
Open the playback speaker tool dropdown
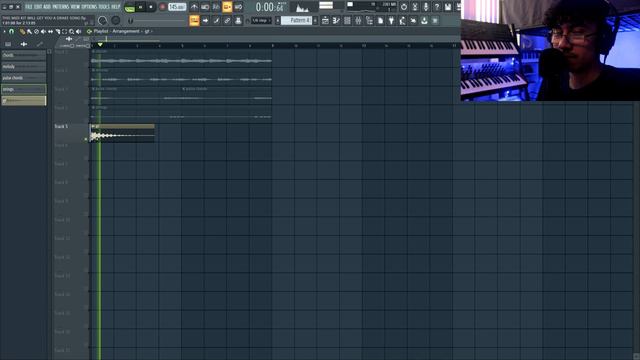79,31
